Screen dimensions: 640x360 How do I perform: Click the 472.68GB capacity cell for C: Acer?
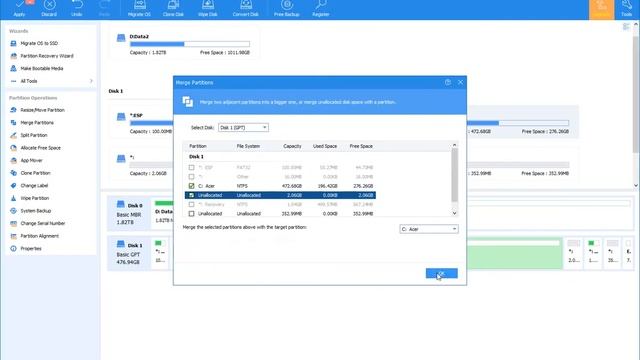pos(292,186)
